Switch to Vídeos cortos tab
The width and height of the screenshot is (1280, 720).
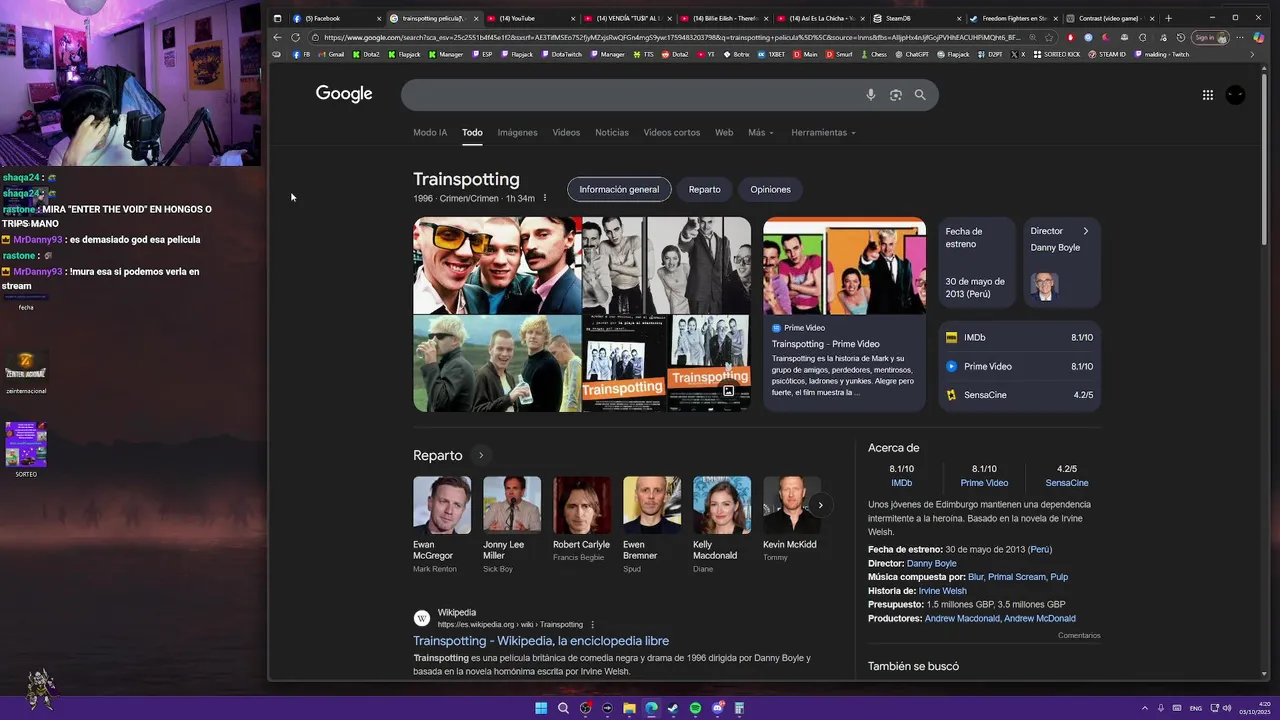[x=672, y=132]
